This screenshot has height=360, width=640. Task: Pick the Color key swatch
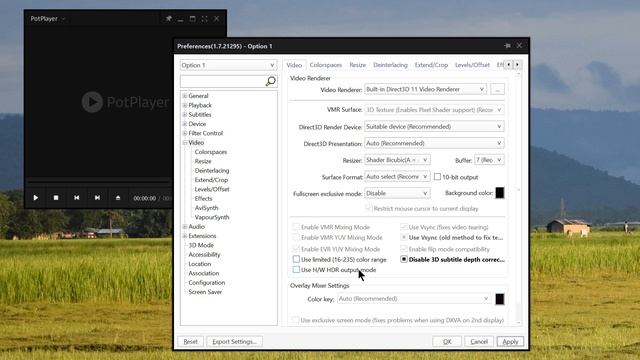pos(500,299)
